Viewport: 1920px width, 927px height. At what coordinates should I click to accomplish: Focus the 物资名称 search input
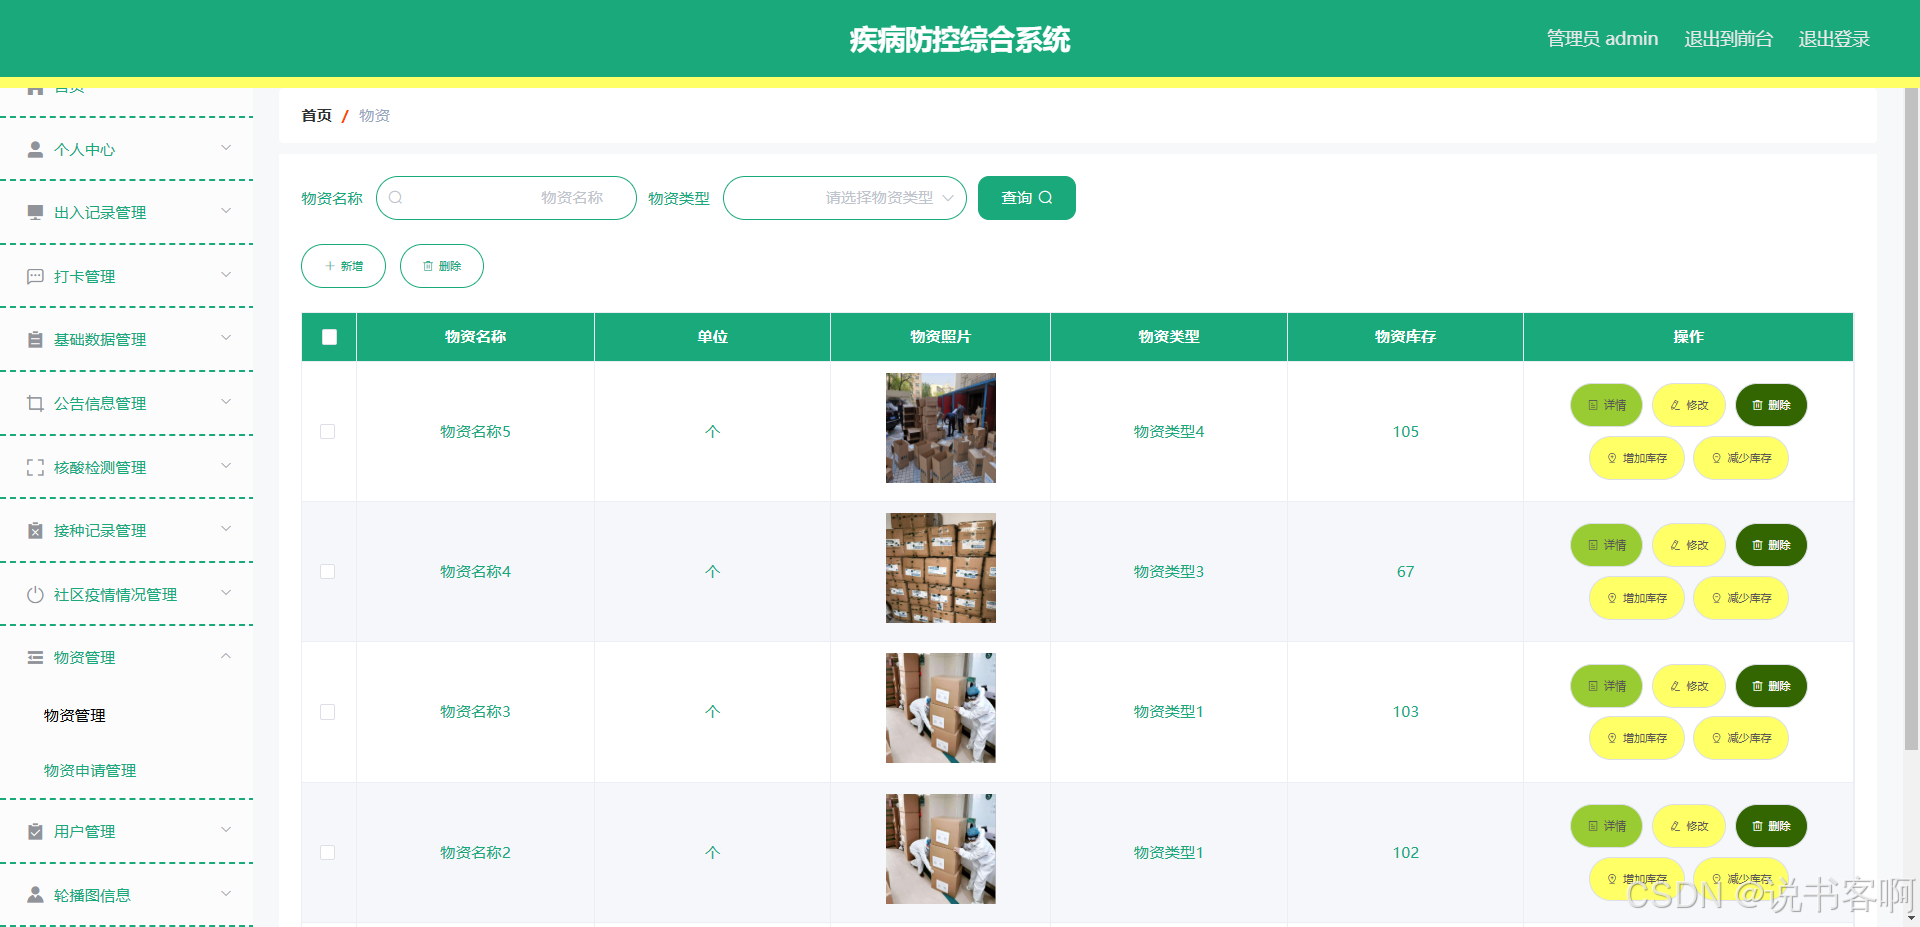pos(506,198)
